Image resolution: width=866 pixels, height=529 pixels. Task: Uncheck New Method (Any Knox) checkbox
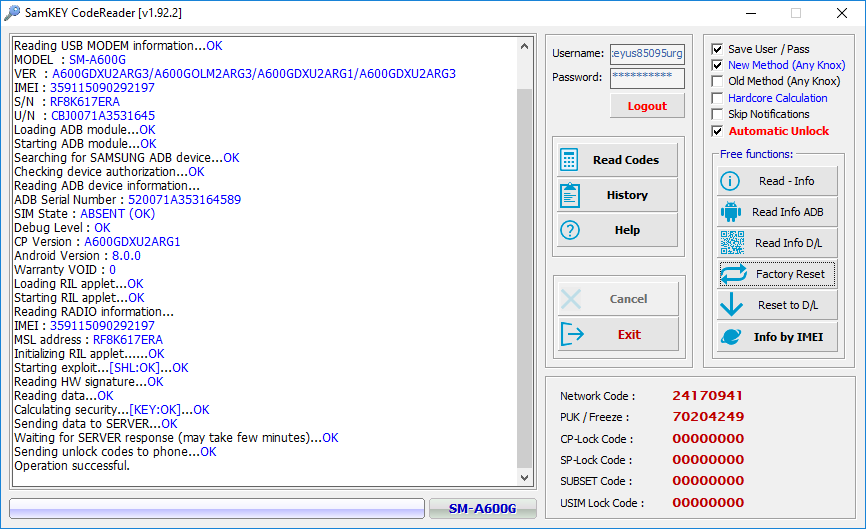click(x=717, y=65)
